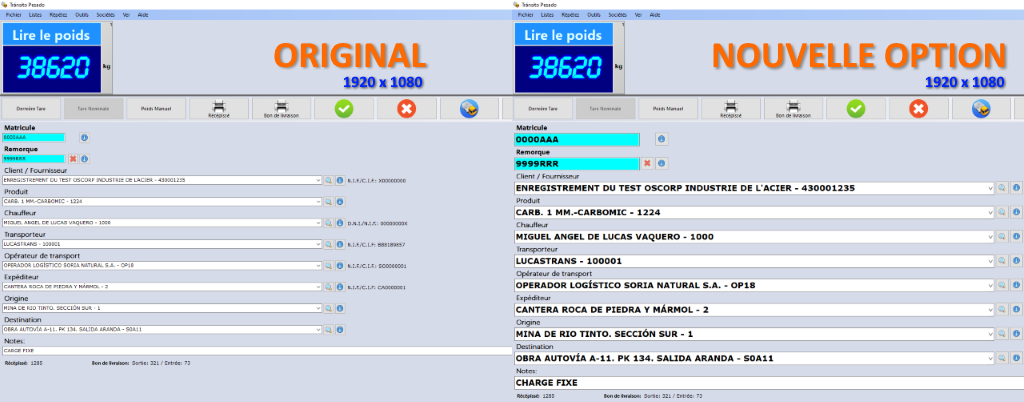Confirm with green checkmark in ORIGINAL window
Image resolution: width=1024 pixels, height=402 pixels.
click(x=344, y=108)
